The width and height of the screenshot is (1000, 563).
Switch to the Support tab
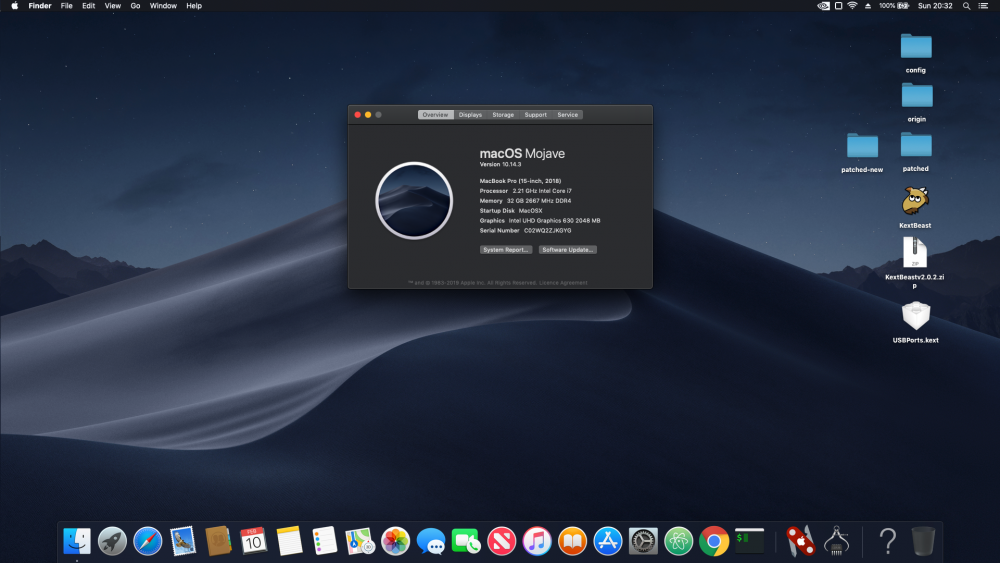536,115
